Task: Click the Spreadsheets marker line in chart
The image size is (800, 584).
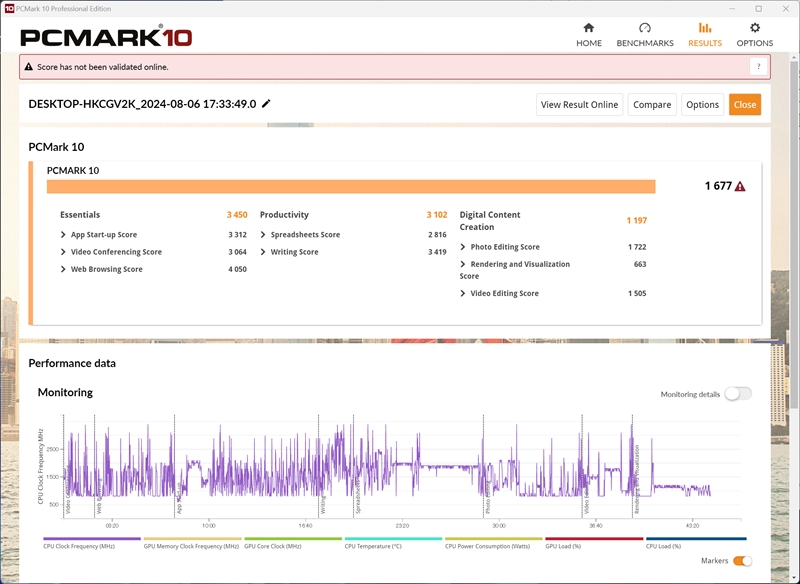Action: click(353, 466)
